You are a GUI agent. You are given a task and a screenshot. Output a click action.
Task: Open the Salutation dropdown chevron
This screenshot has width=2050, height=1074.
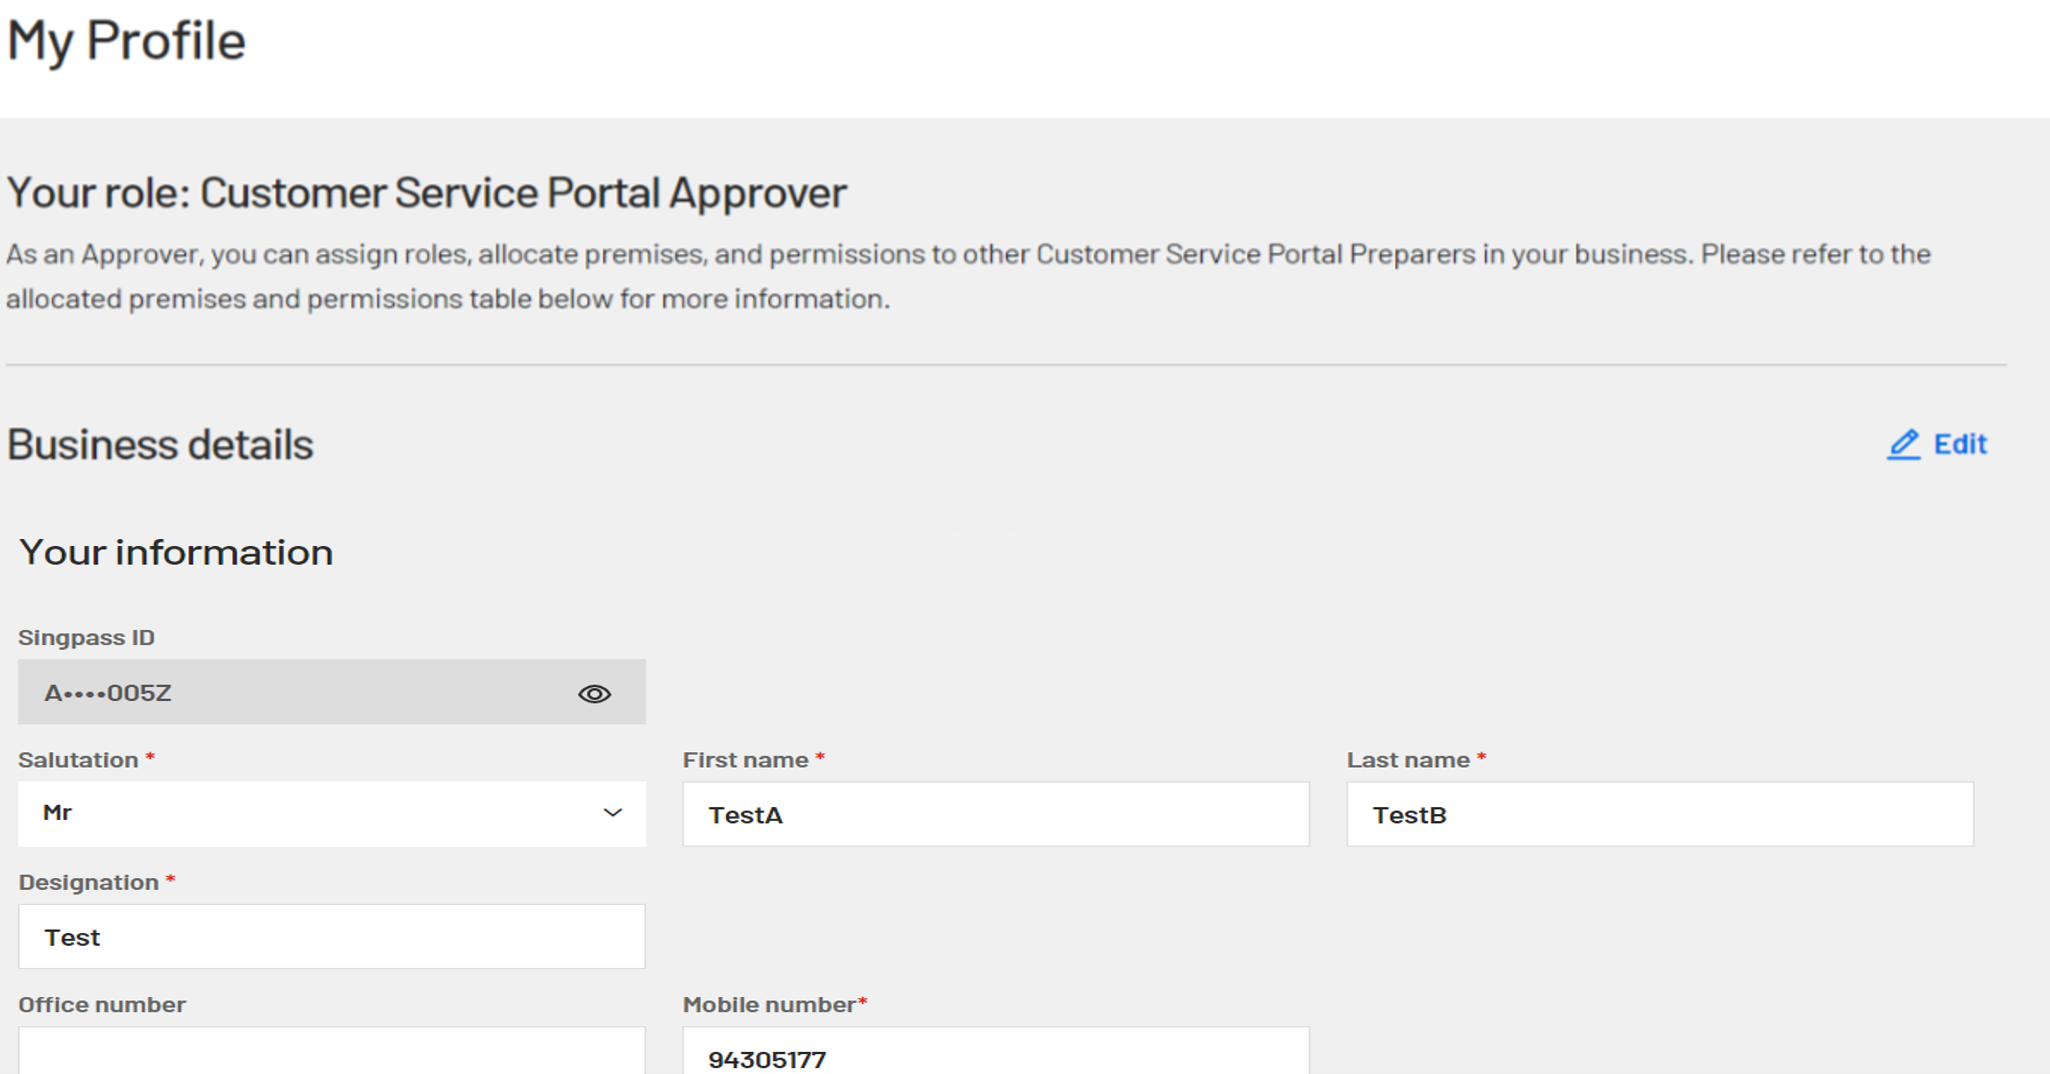(x=613, y=813)
